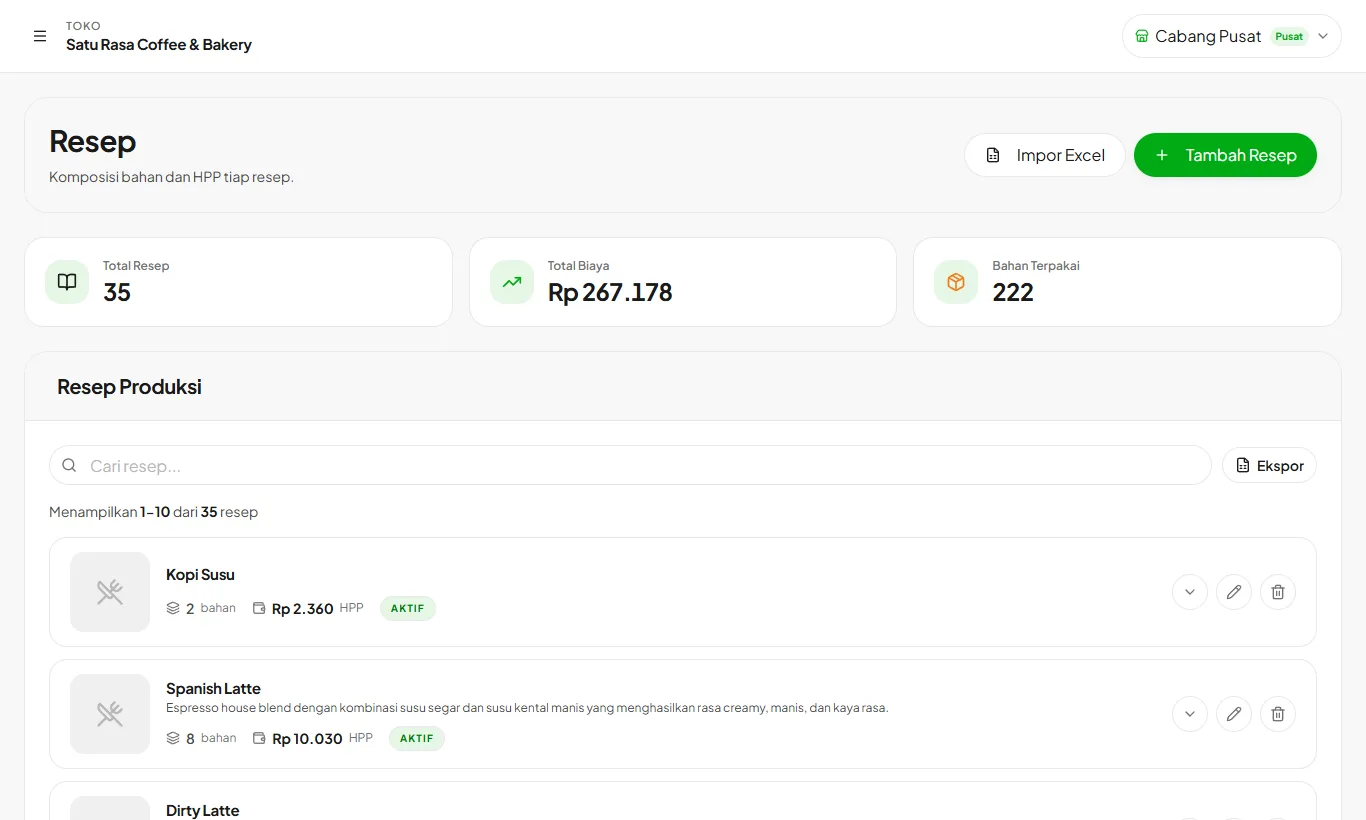Click the Kopi Susu recipe name
The image size is (1366, 820).
200,574
